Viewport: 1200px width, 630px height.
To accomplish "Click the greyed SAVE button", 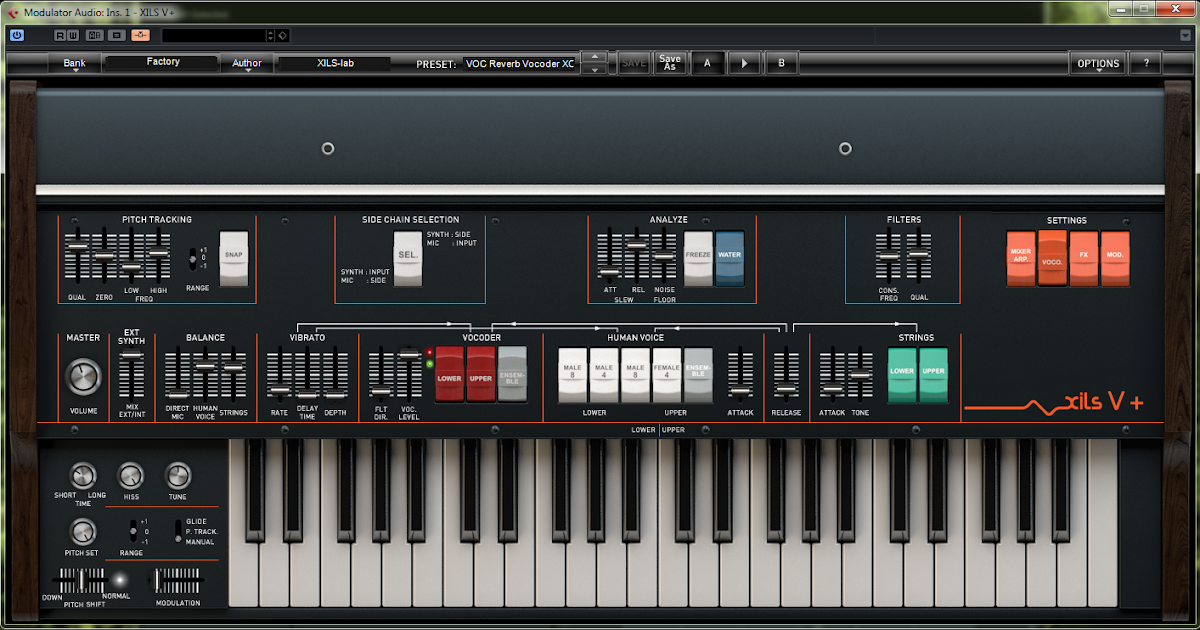I will point(634,63).
